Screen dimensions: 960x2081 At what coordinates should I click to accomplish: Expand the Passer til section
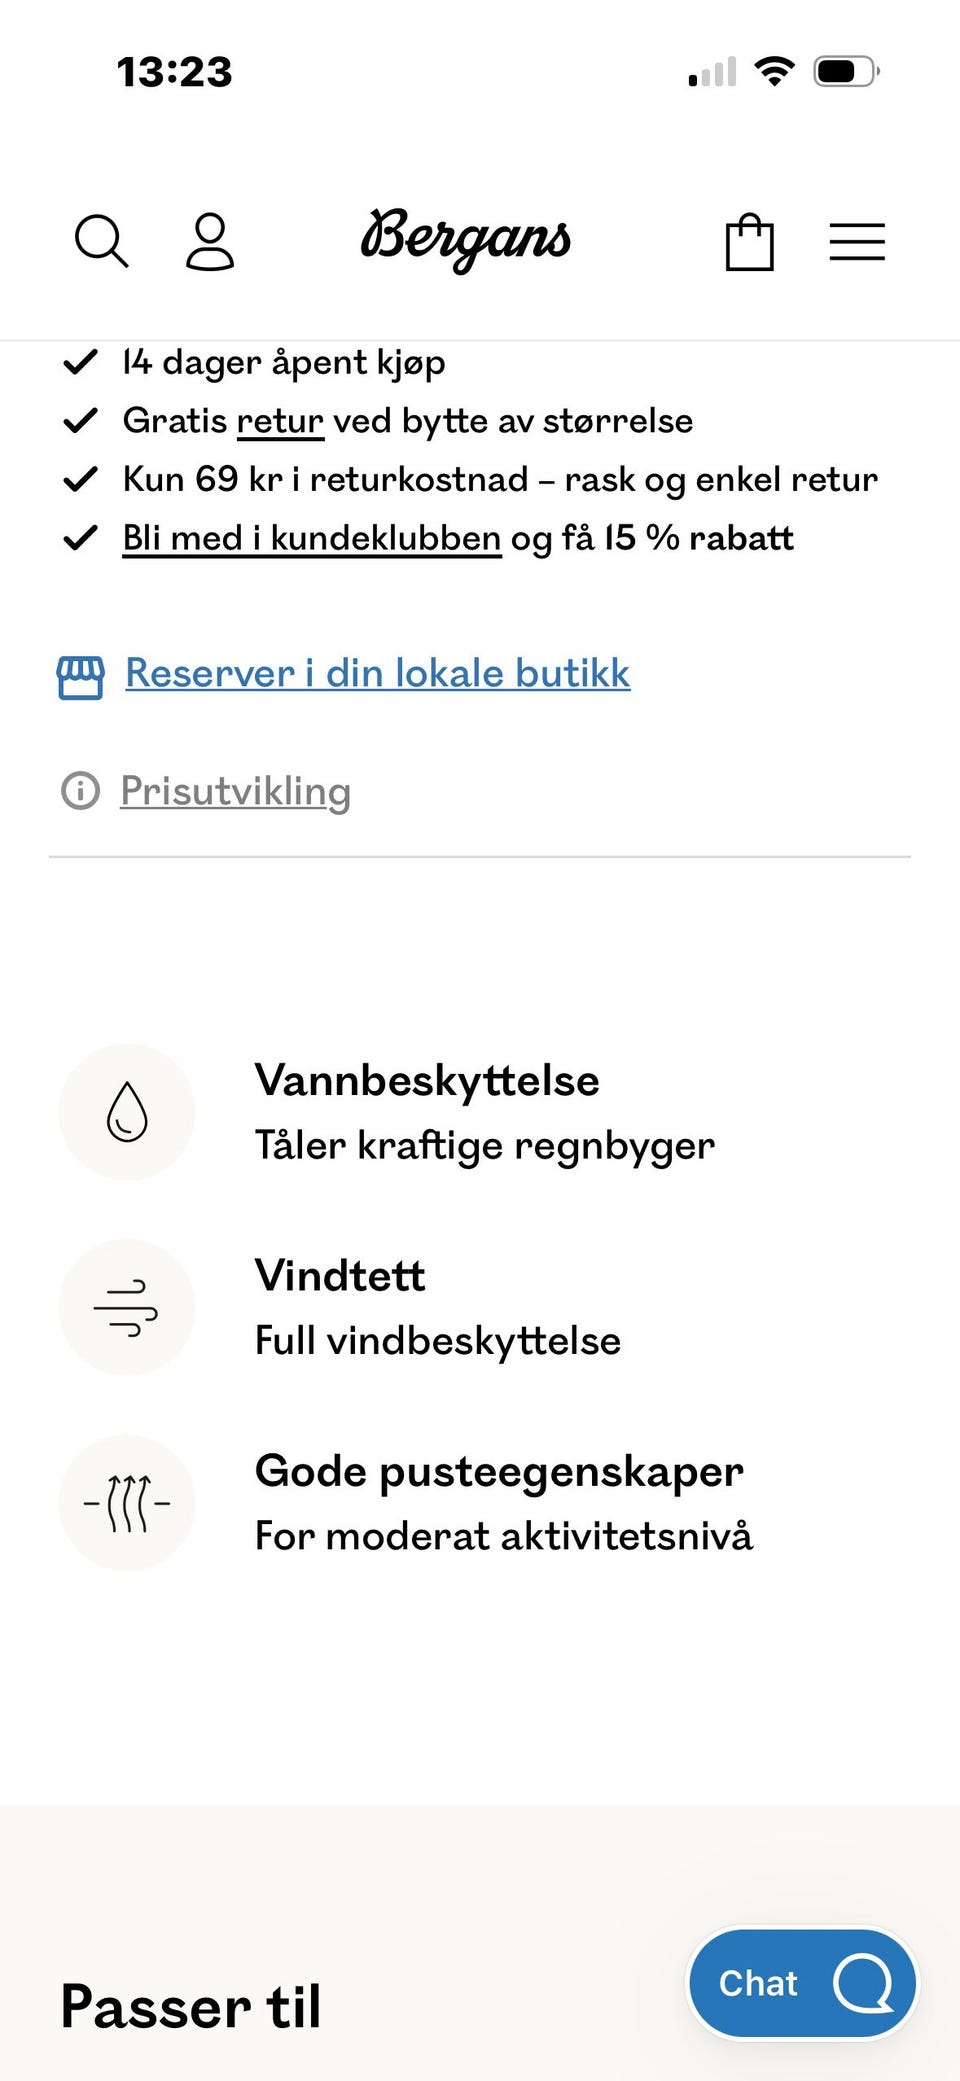coord(190,2004)
